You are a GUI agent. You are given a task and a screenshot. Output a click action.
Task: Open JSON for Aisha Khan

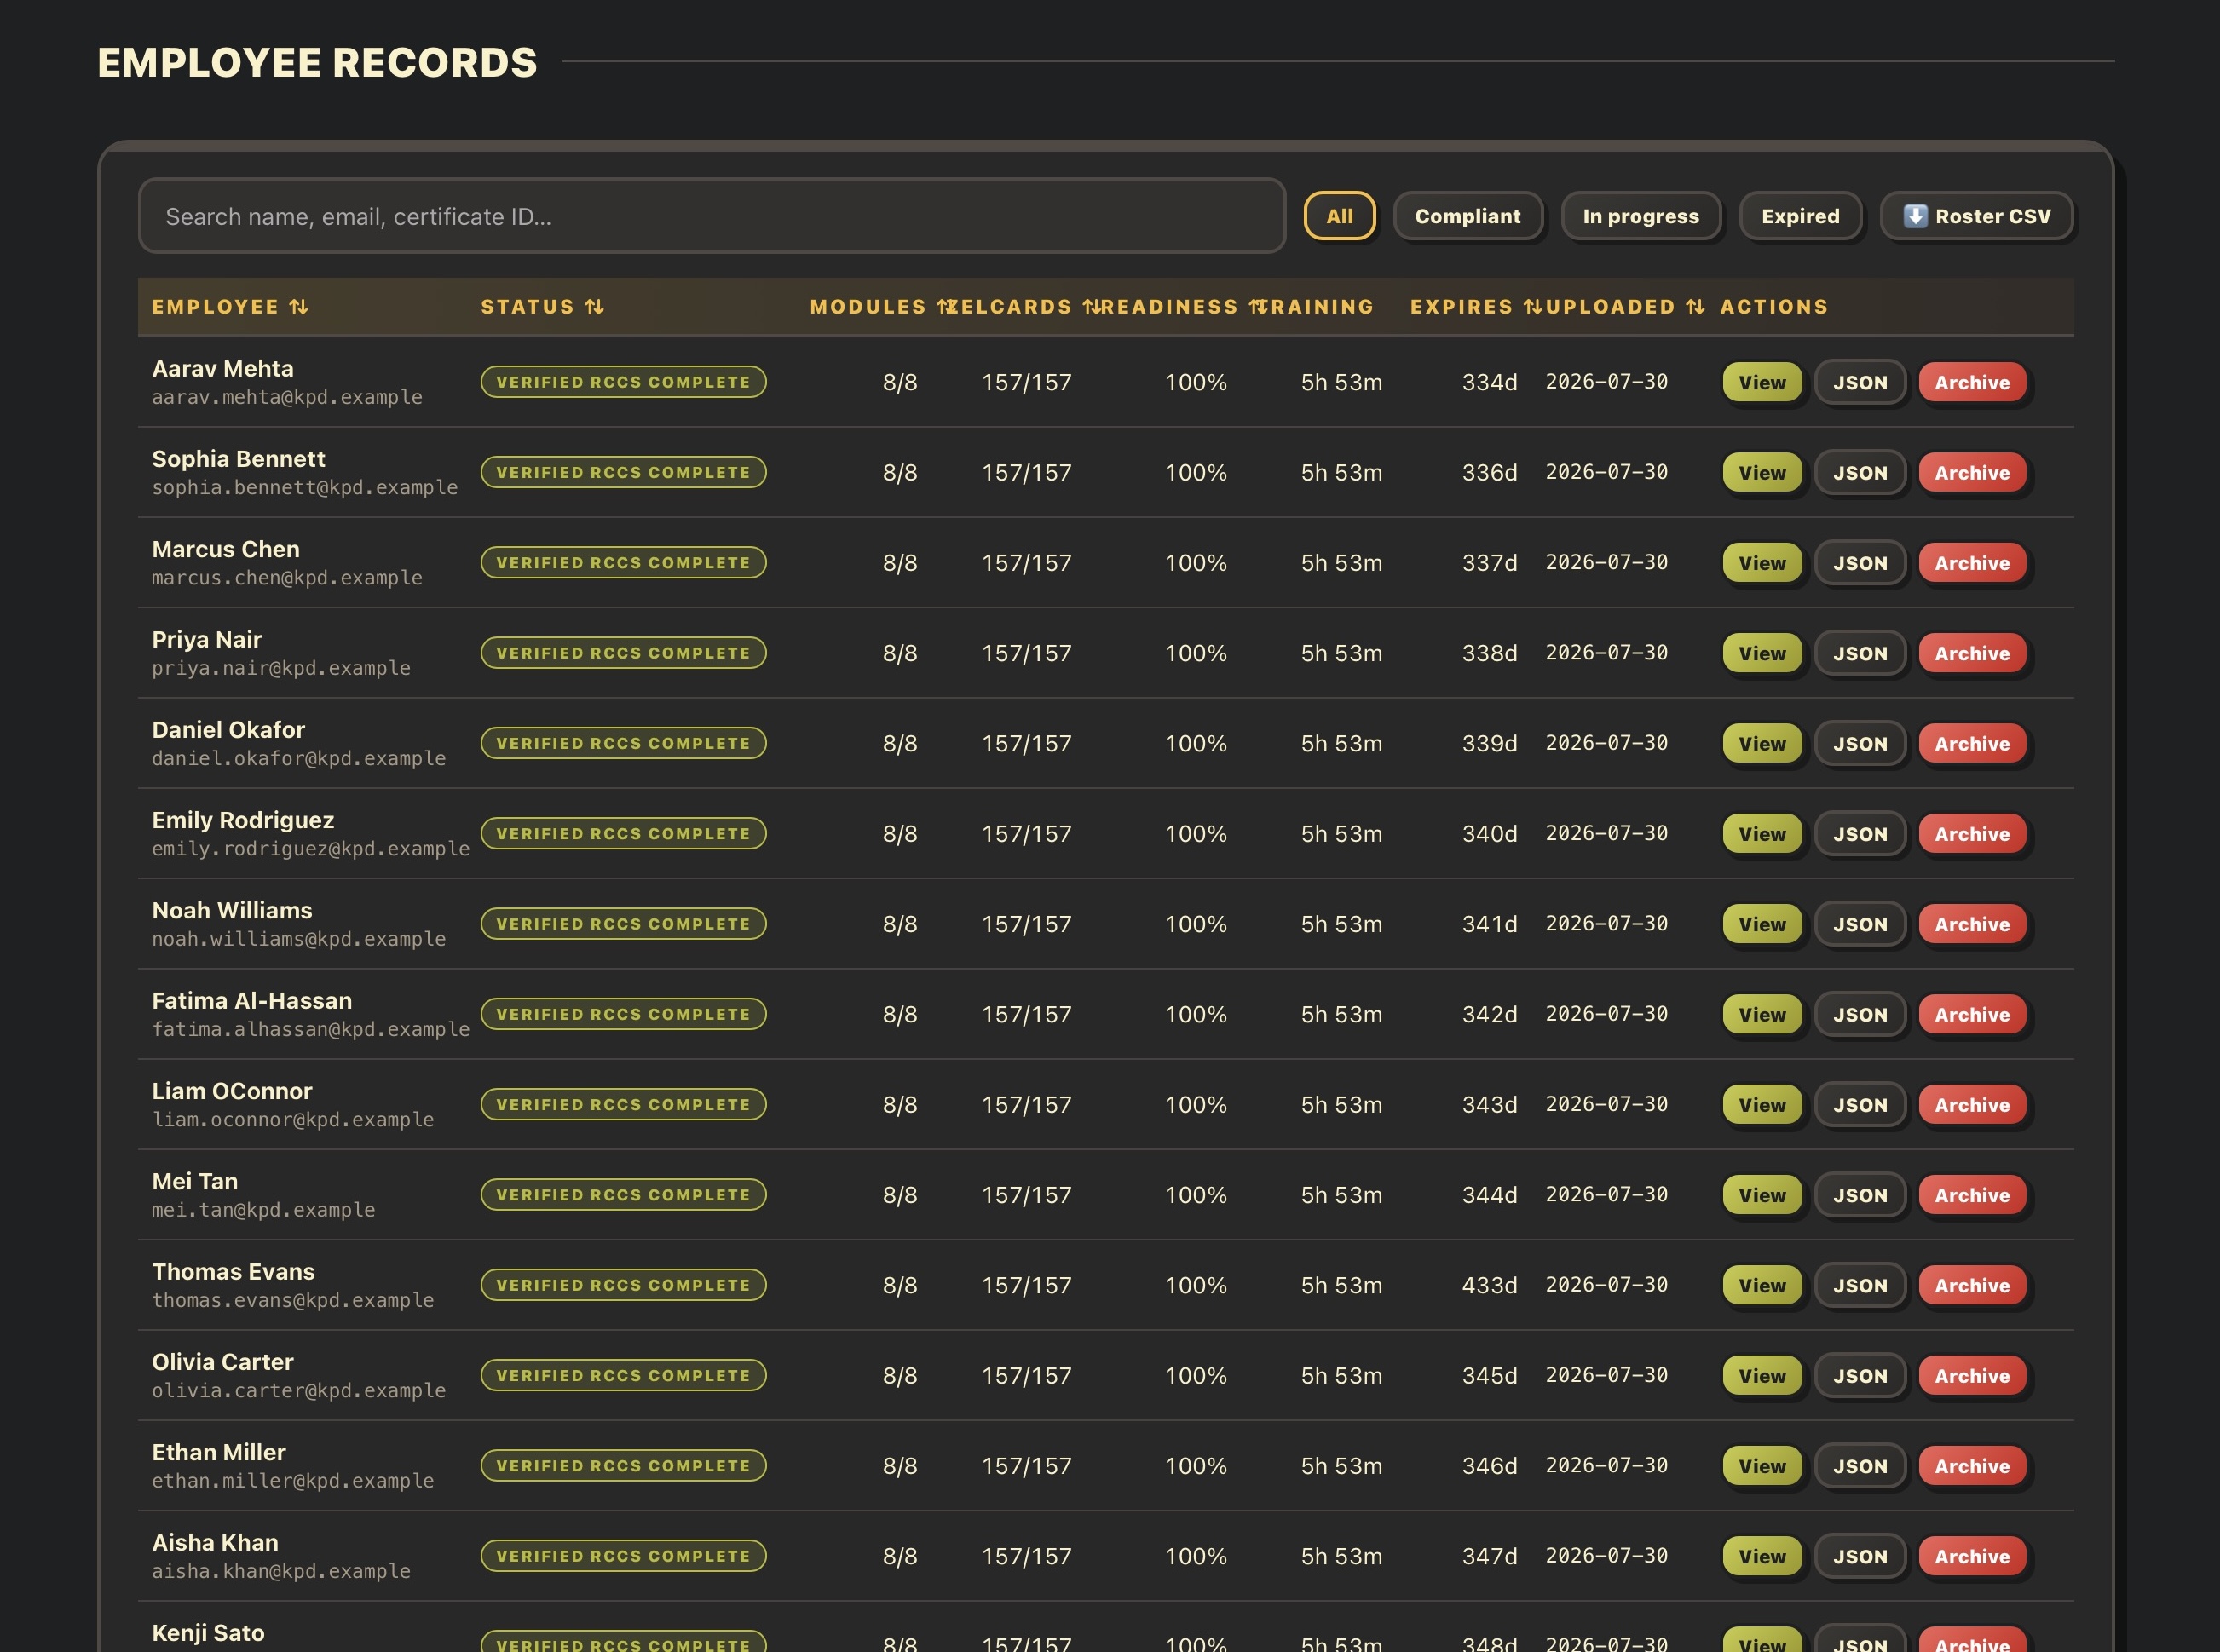1860,1557
